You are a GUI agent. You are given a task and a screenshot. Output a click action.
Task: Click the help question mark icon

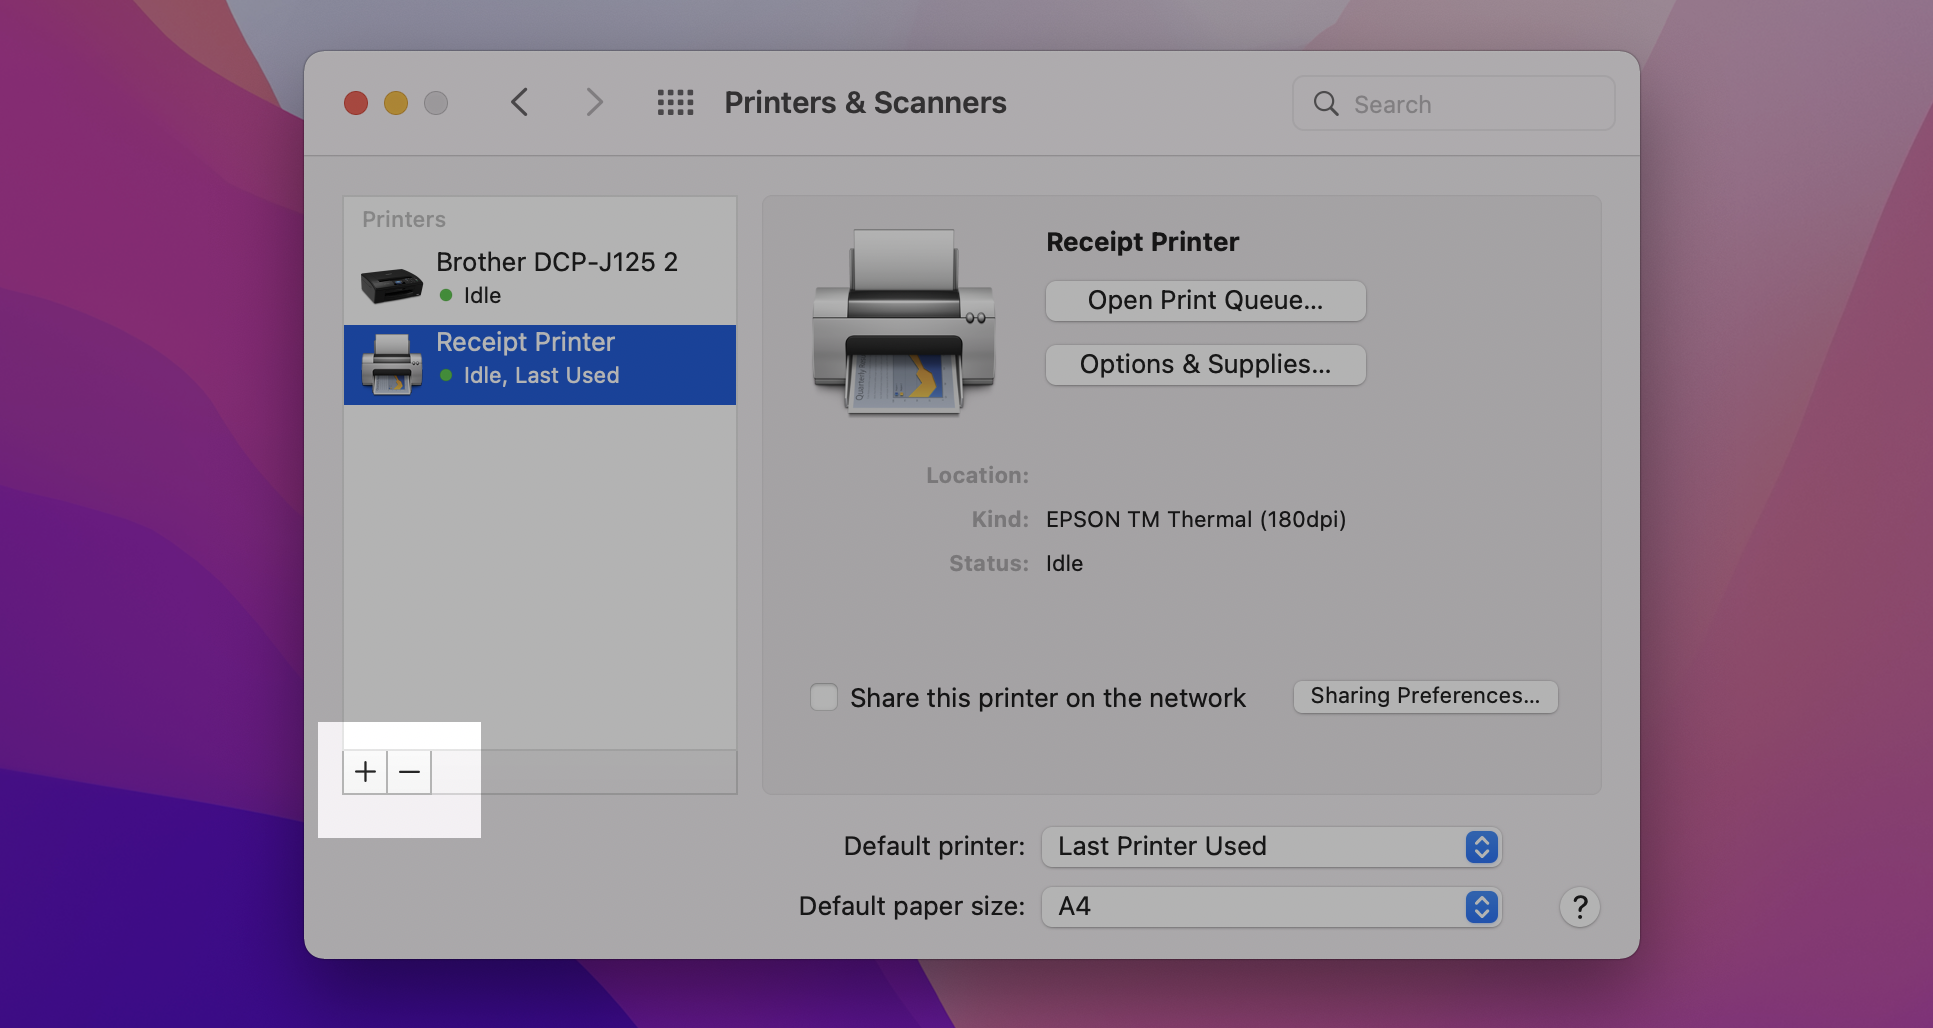click(x=1579, y=907)
